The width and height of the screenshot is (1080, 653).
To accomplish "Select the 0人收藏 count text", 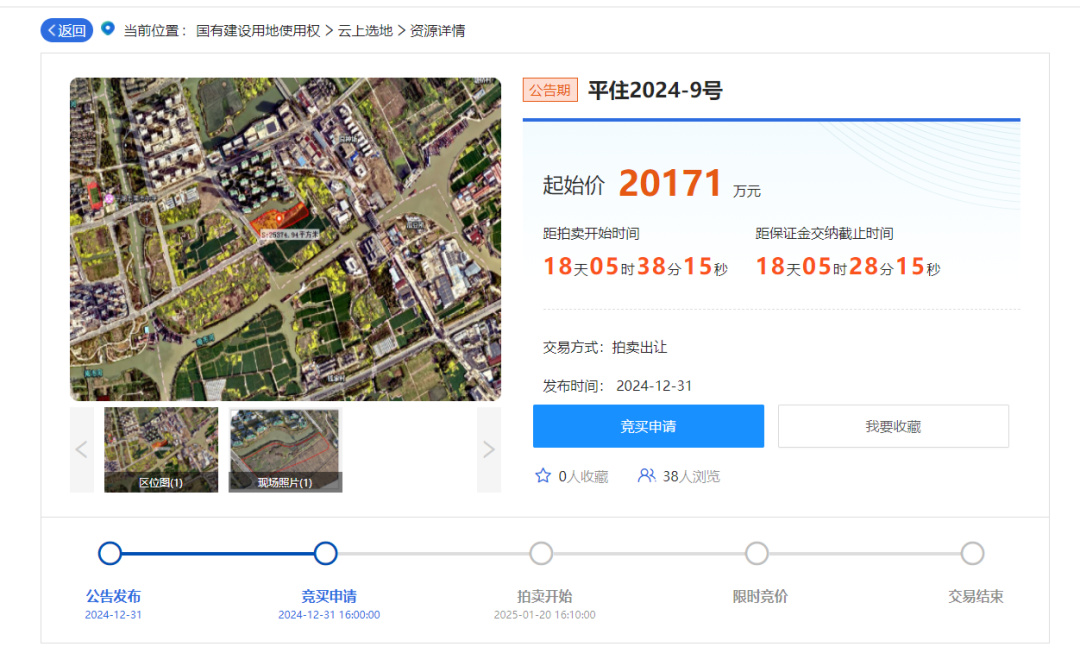I will [583, 476].
